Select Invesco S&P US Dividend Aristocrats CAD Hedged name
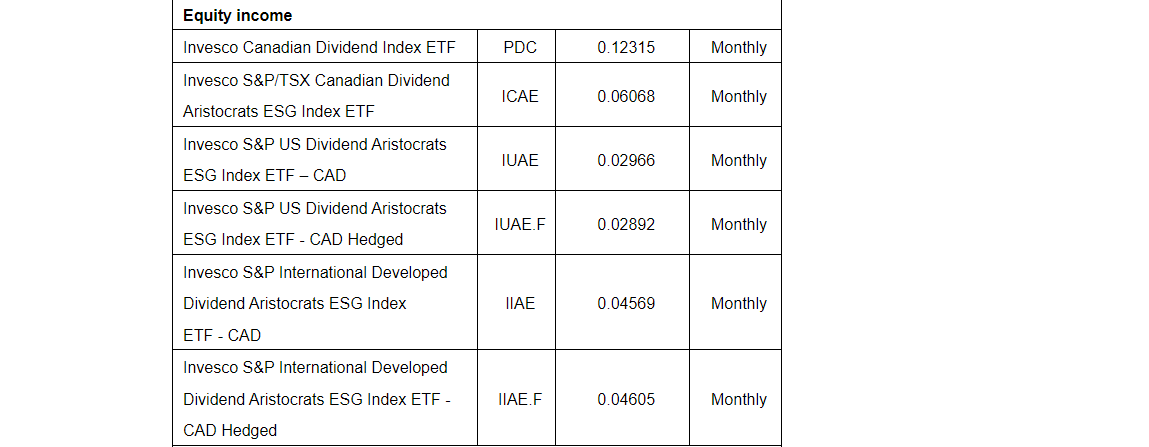1149x447 pixels. [x=315, y=223]
